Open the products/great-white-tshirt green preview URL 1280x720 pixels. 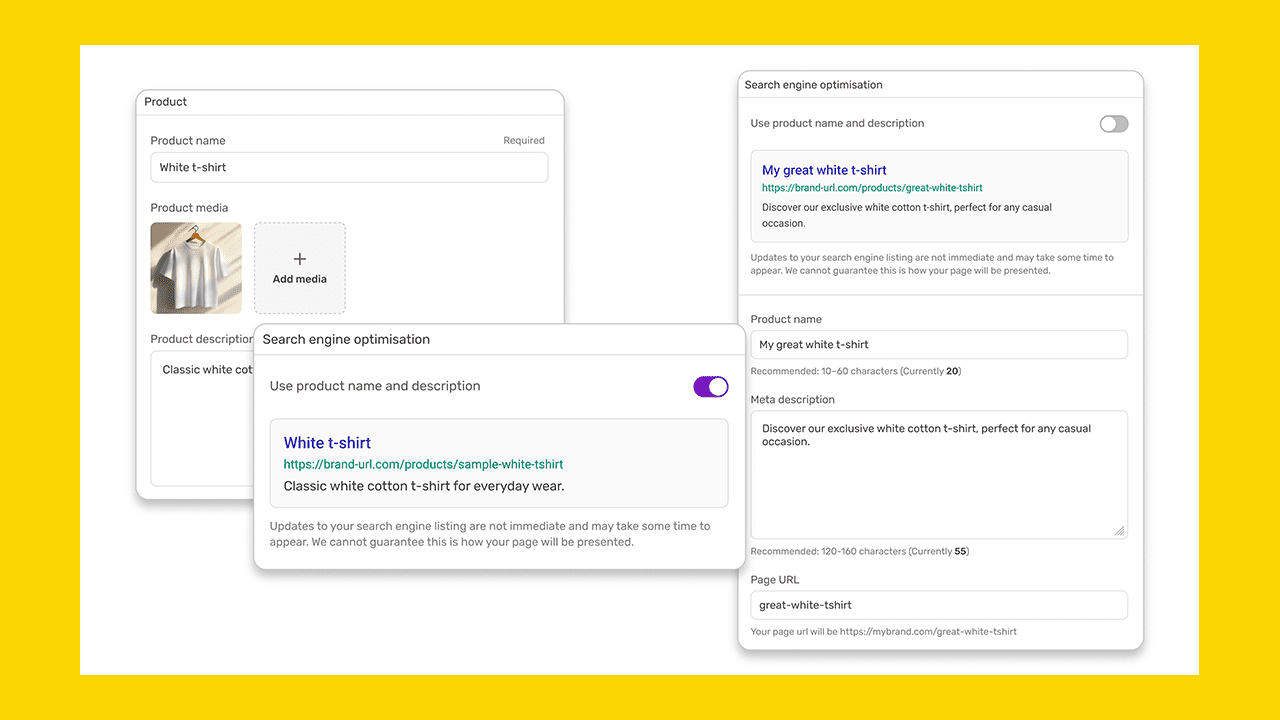[x=872, y=188]
